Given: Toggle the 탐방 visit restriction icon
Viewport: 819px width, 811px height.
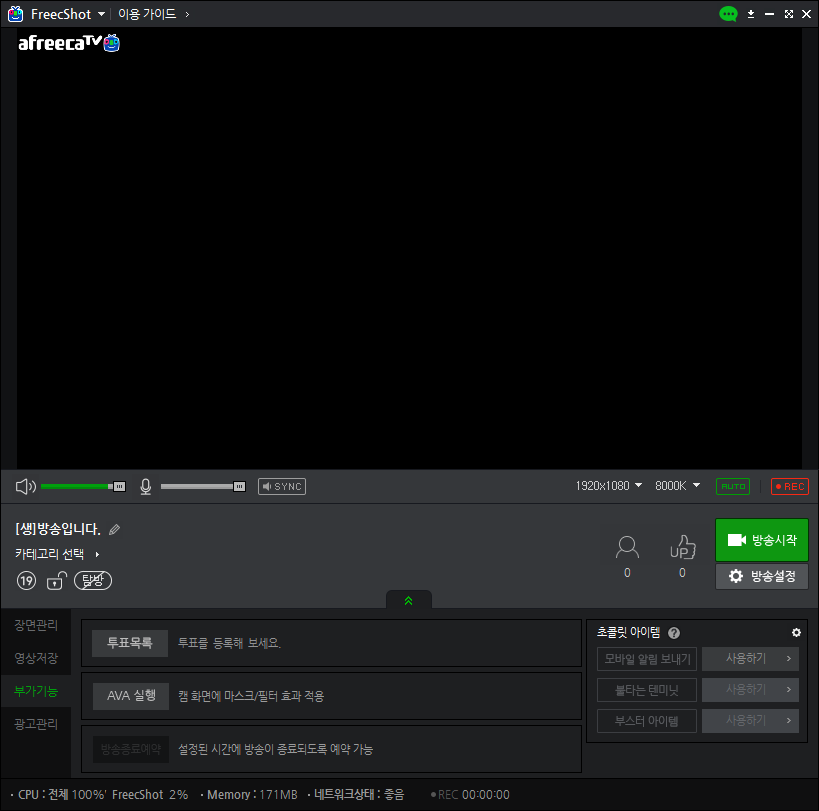Looking at the screenshot, I should [93, 581].
